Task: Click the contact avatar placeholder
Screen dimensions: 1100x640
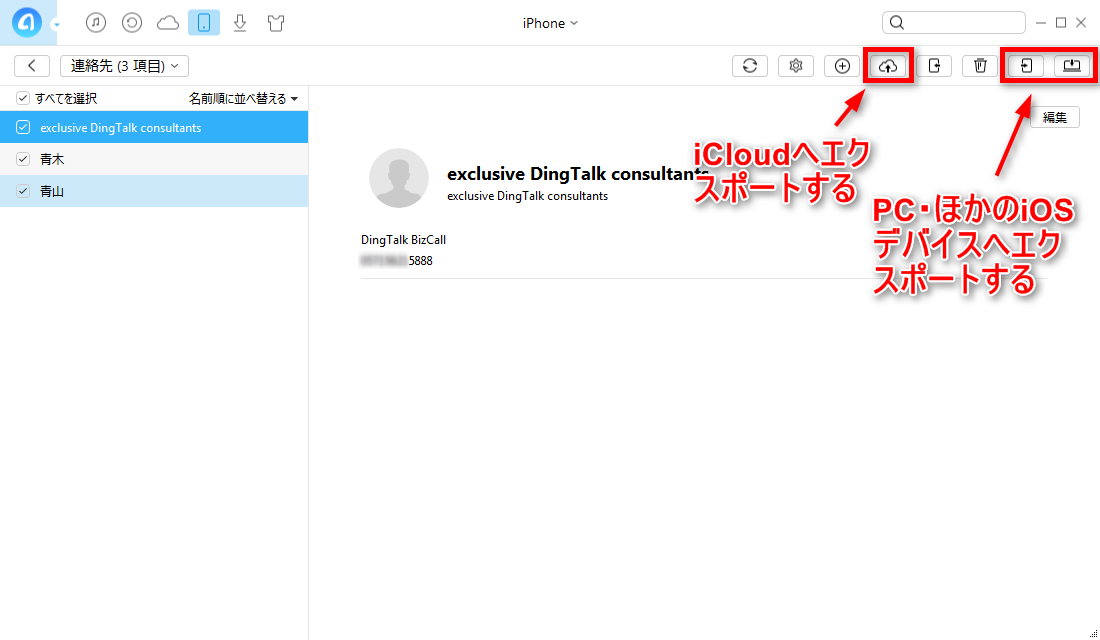Action: pos(398,178)
